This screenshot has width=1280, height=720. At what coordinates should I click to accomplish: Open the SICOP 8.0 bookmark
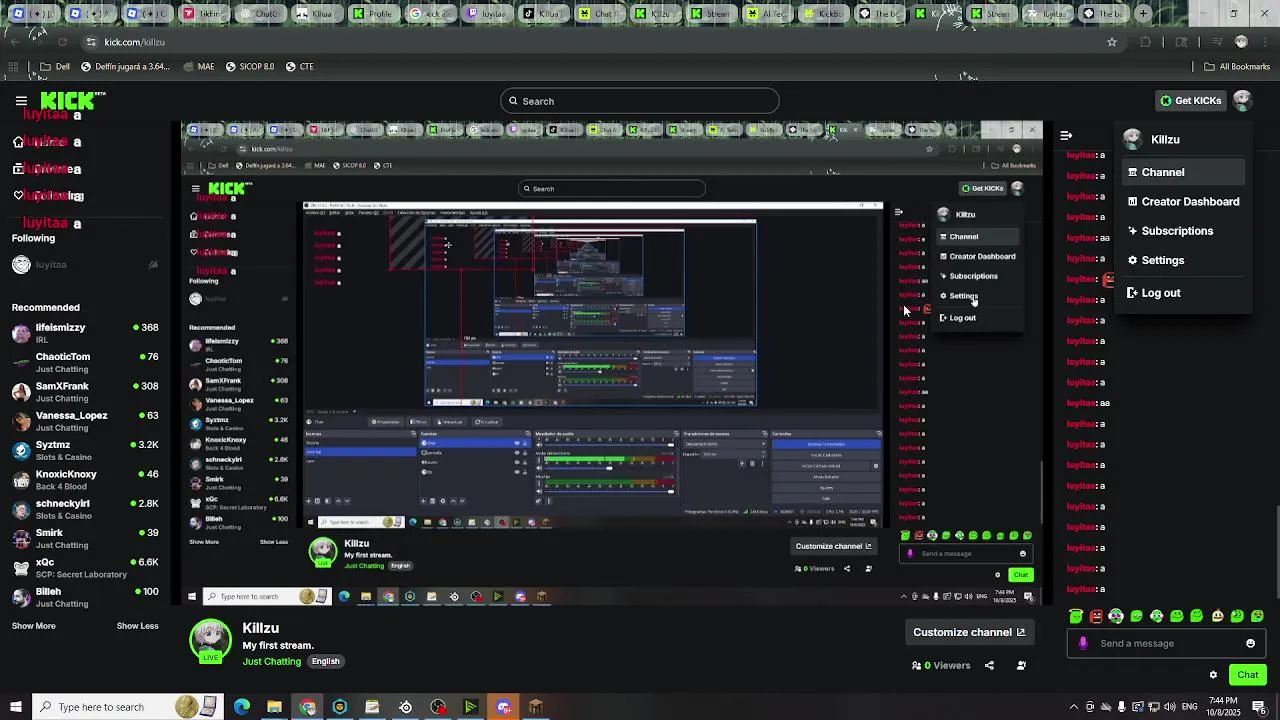point(249,67)
